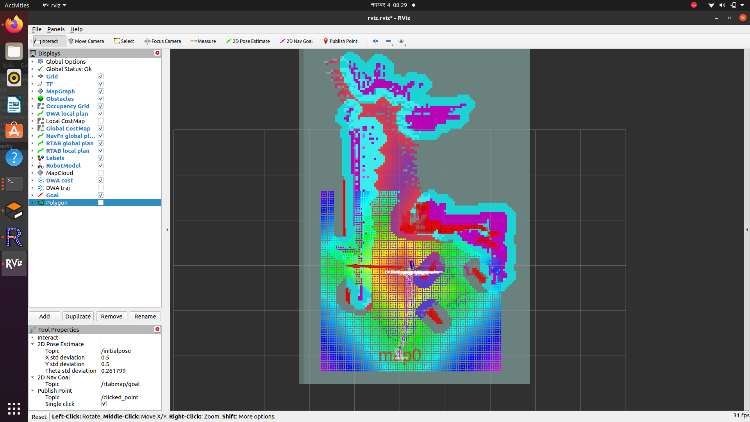Open Firefox from the Ubuntu dock
The image size is (750, 422).
click(14, 25)
